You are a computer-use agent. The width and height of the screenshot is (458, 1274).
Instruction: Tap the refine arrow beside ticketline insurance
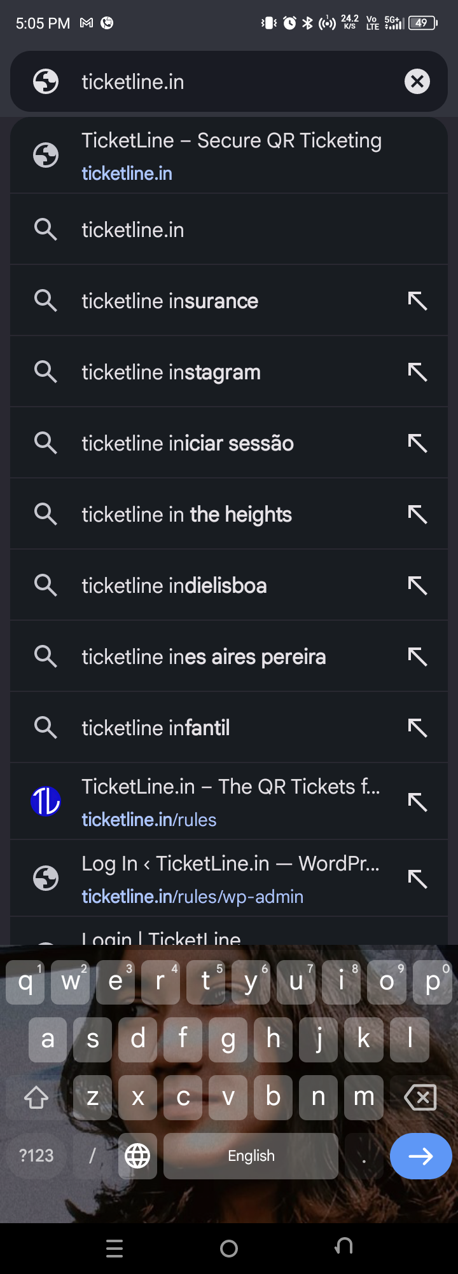(x=417, y=301)
